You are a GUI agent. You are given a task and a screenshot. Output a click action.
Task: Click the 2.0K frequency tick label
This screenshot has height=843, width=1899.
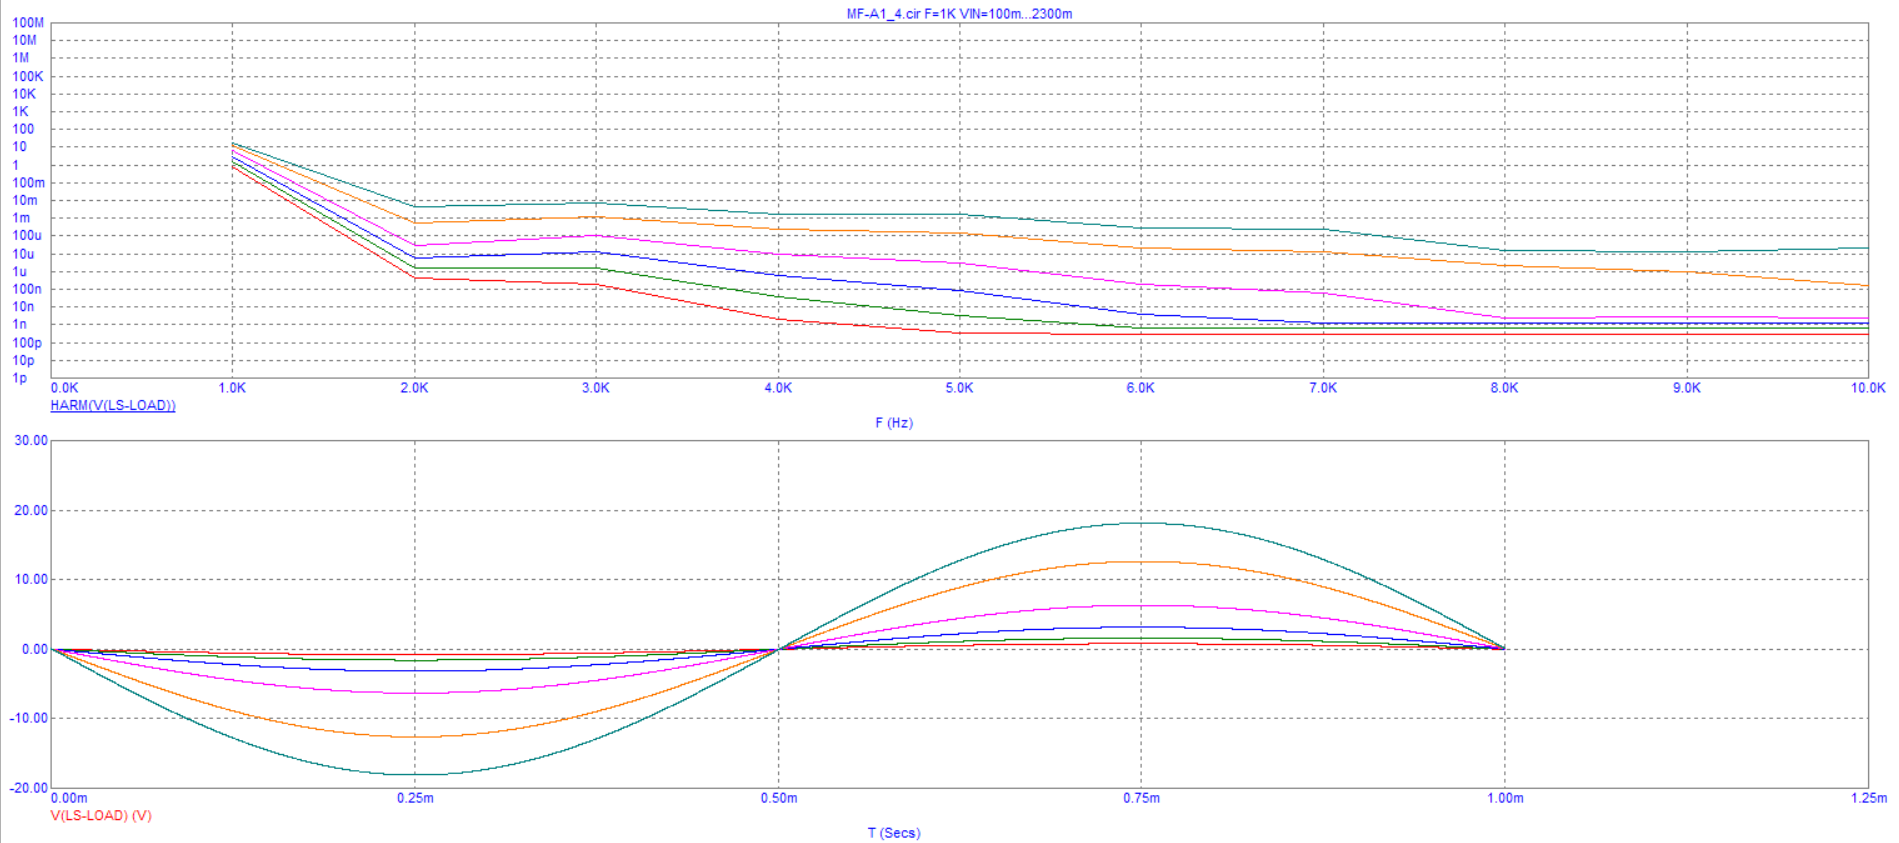[414, 388]
